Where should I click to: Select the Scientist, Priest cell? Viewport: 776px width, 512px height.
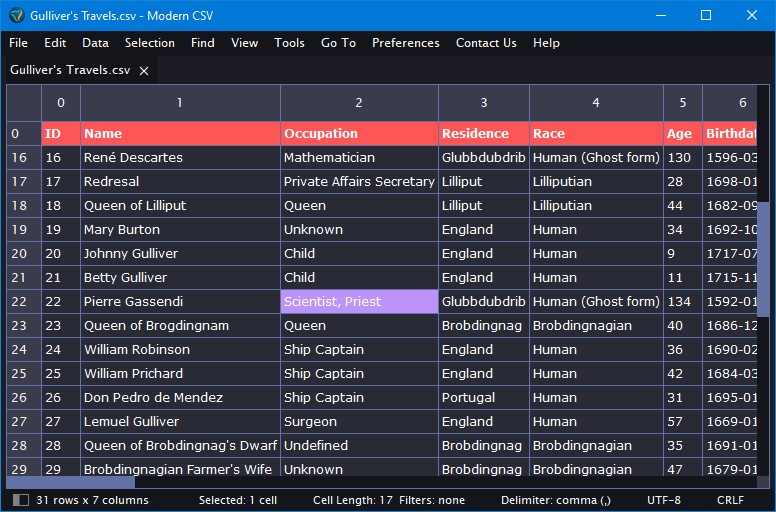point(359,301)
